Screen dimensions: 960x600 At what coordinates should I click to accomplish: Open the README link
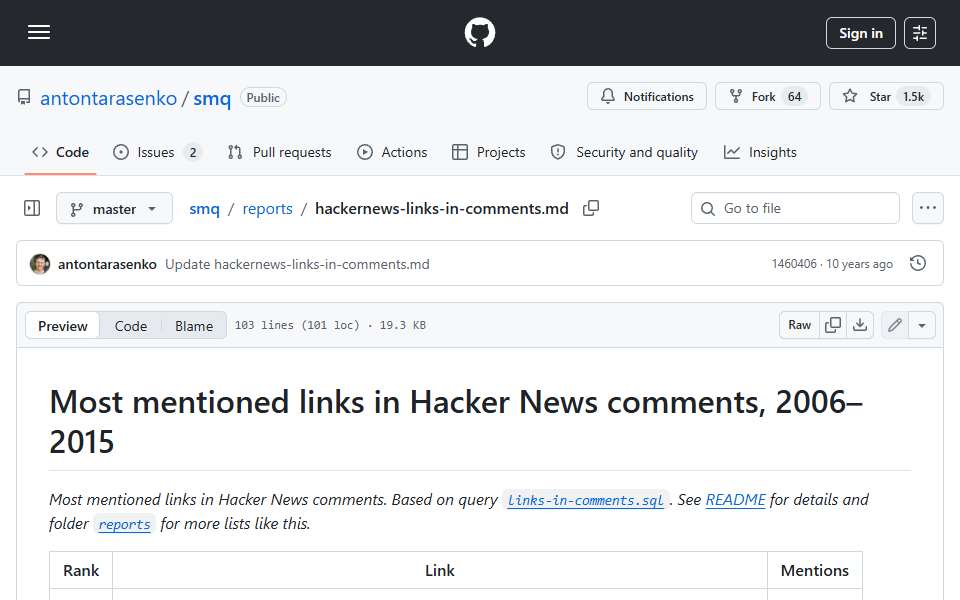[x=735, y=500]
